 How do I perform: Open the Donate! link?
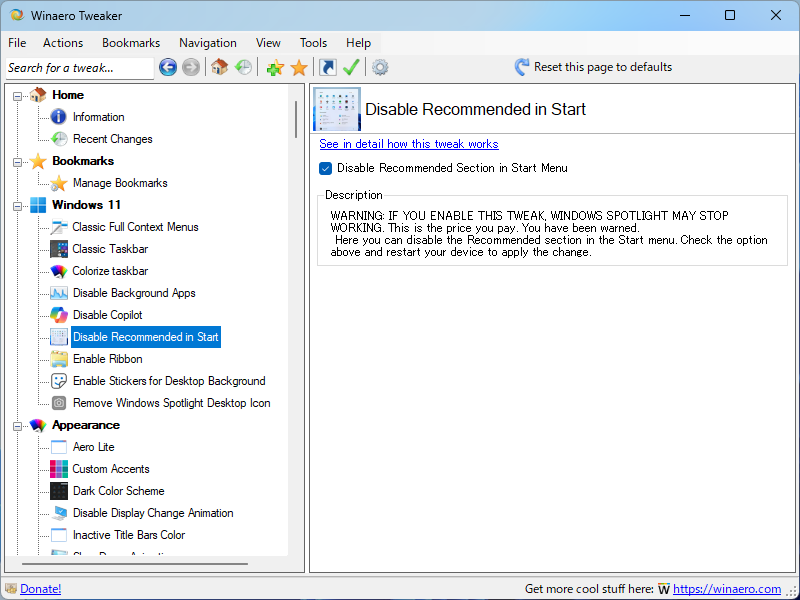coord(41,589)
